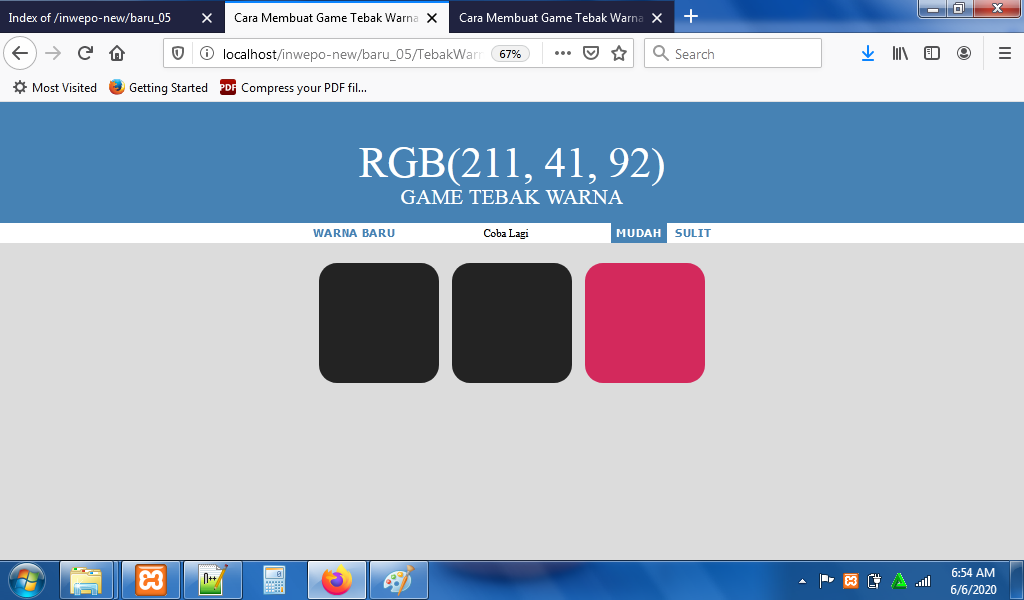This screenshot has height=600, width=1024.
Task: Open tracking protection shield info
Action: point(178,54)
